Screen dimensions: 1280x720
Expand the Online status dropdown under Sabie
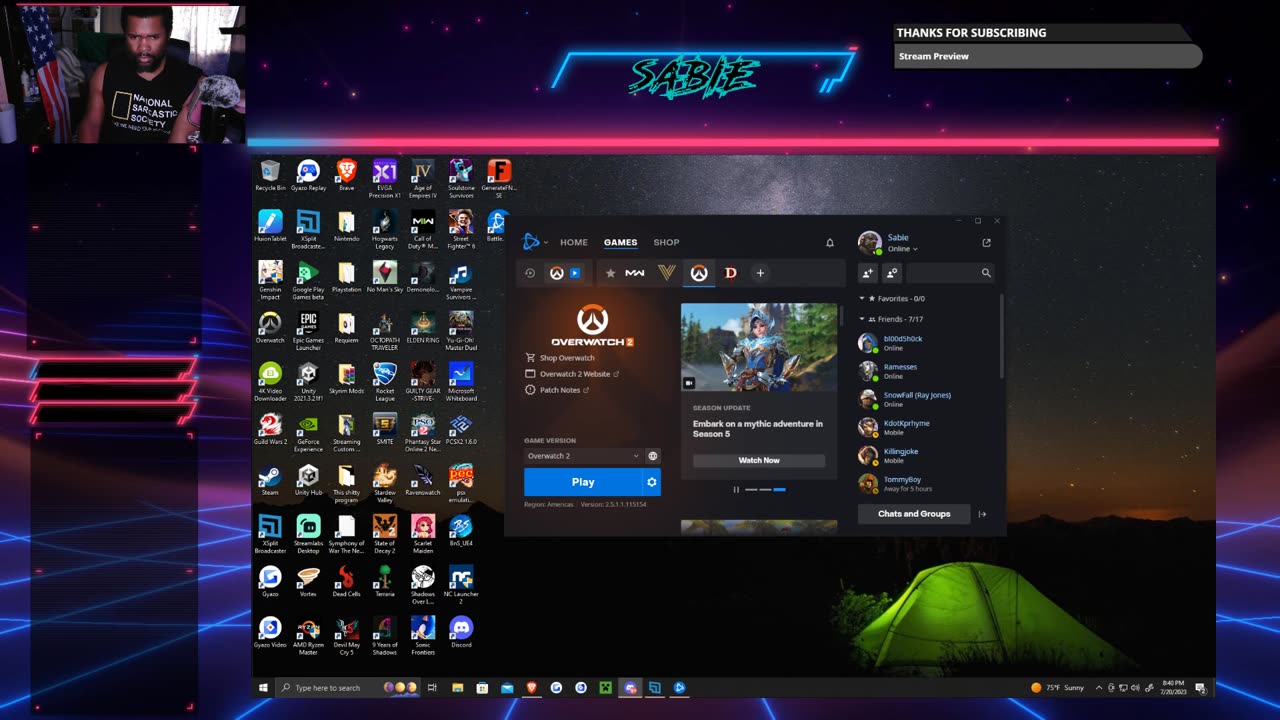[903, 249]
